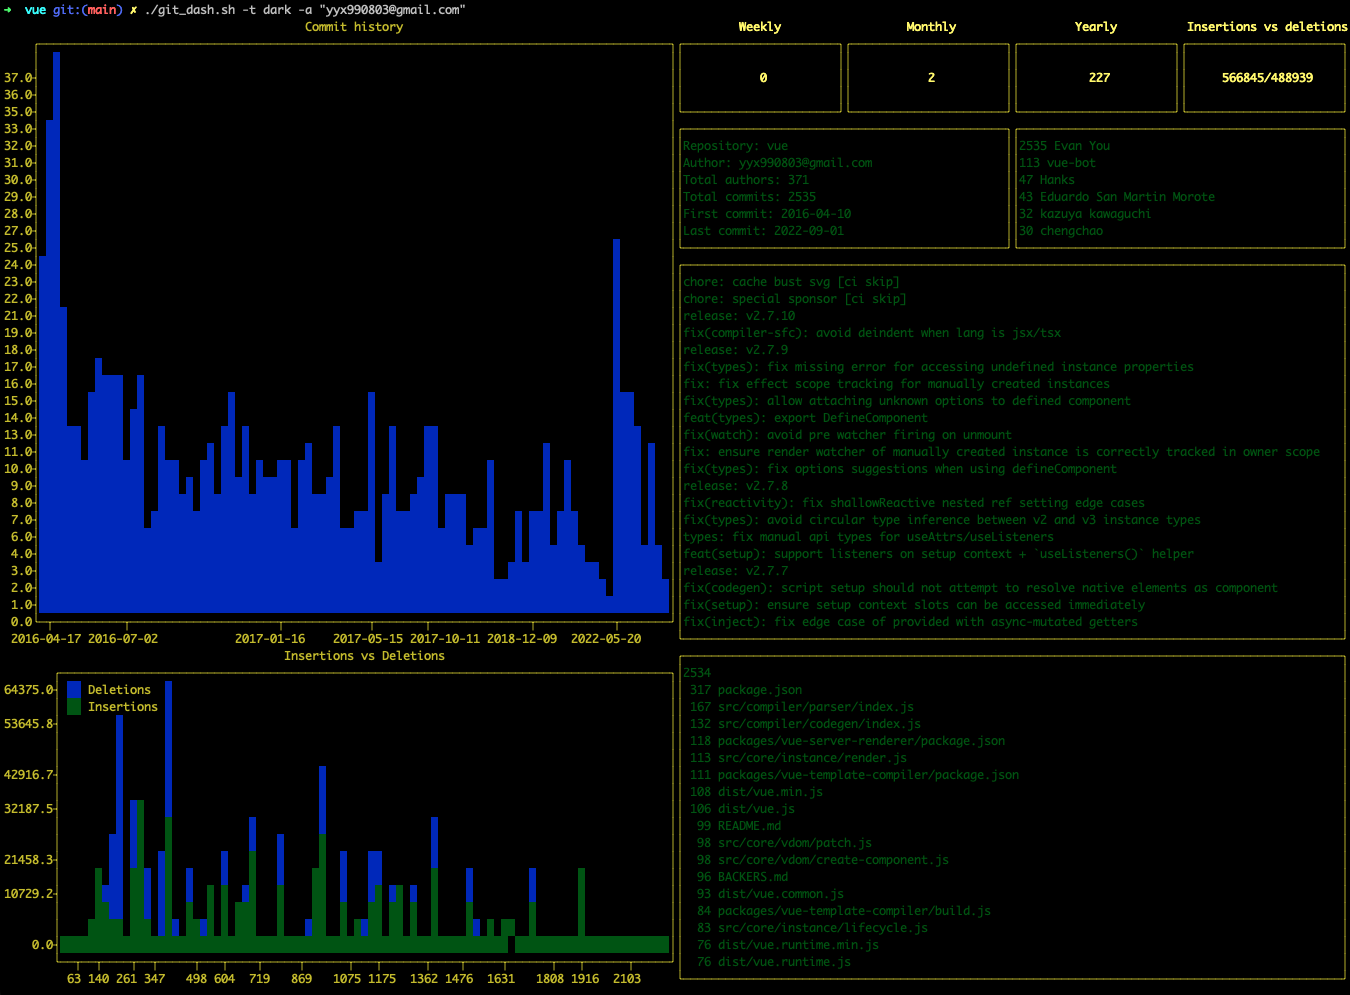This screenshot has width=1350, height=995.
Task: Click the '317 package.json' file row
Action: [x=746, y=690]
